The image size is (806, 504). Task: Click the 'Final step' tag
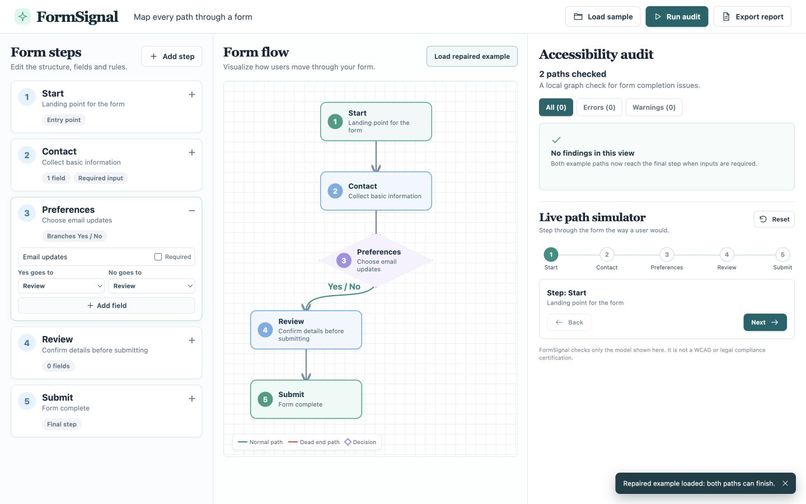[x=62, y=424]
